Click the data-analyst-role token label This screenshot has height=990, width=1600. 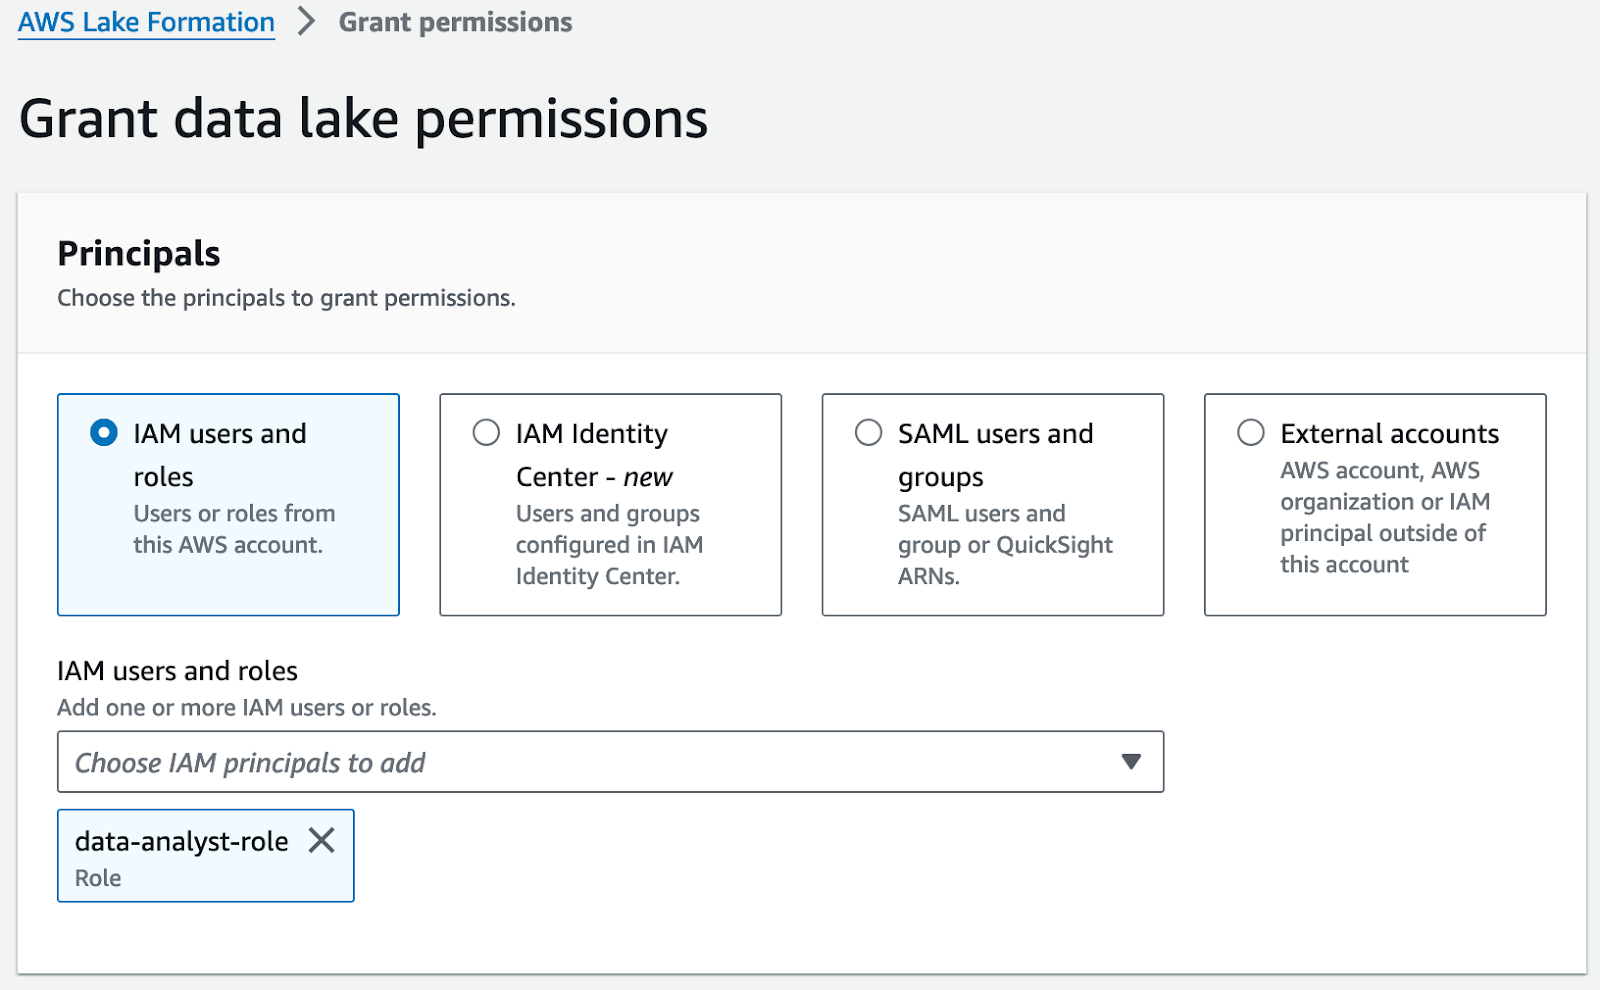point(181,841)
